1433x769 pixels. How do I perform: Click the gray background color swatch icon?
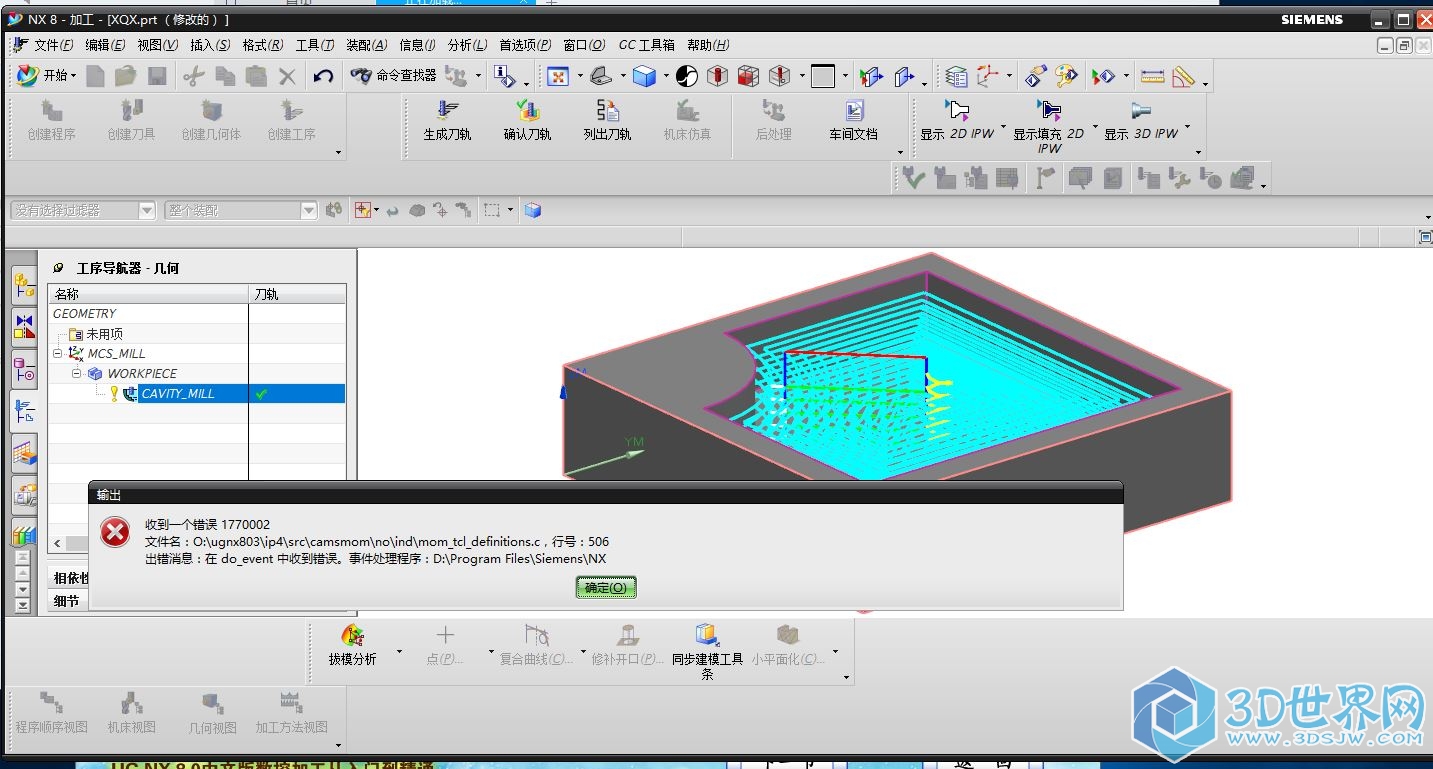(x=823, y=76)
